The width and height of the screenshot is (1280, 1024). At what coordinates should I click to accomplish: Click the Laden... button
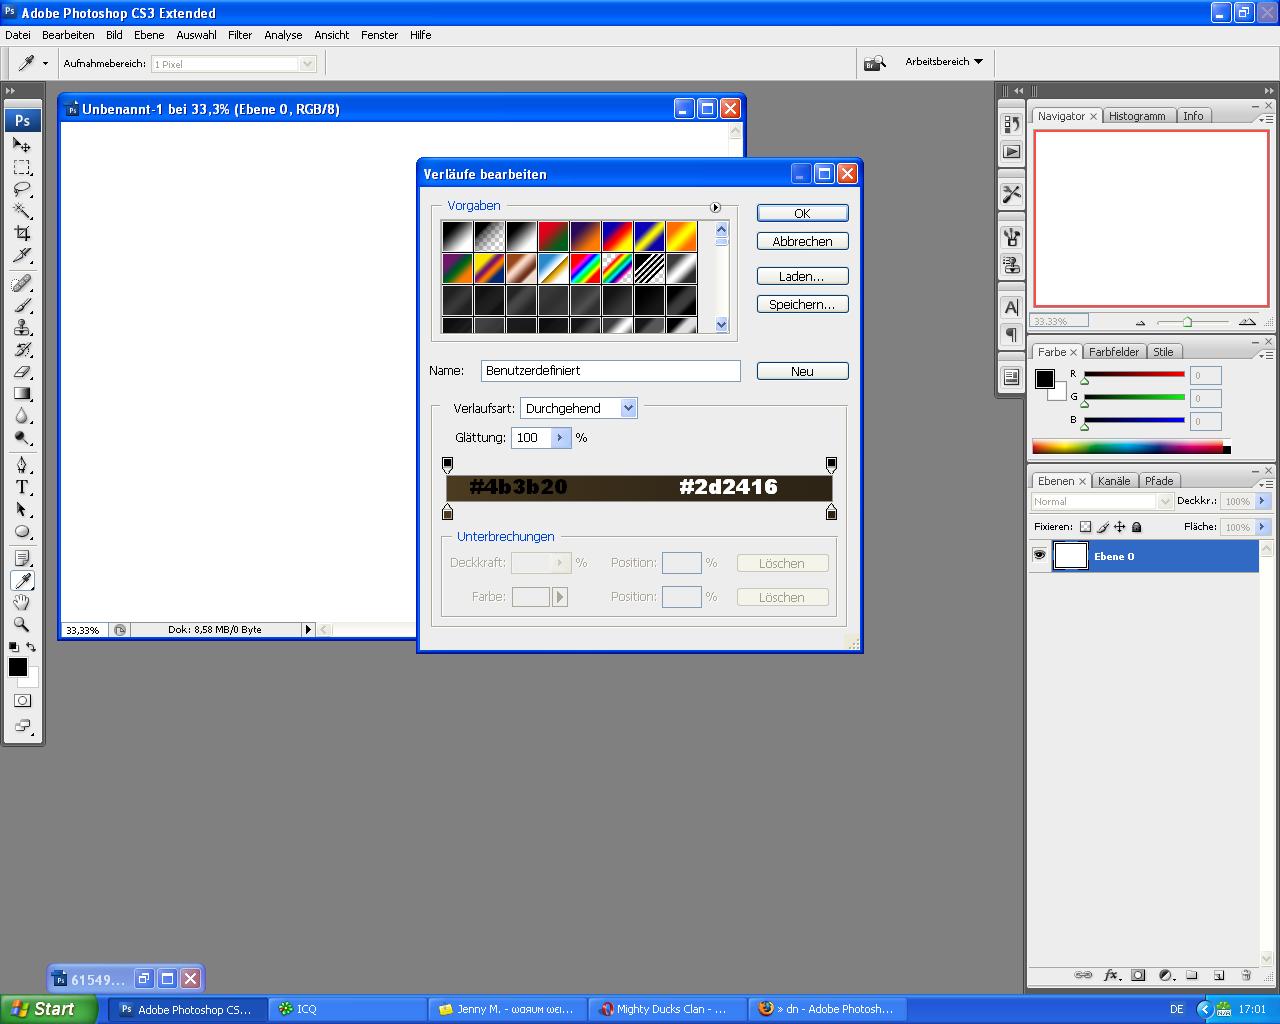[x=802, y=276]
